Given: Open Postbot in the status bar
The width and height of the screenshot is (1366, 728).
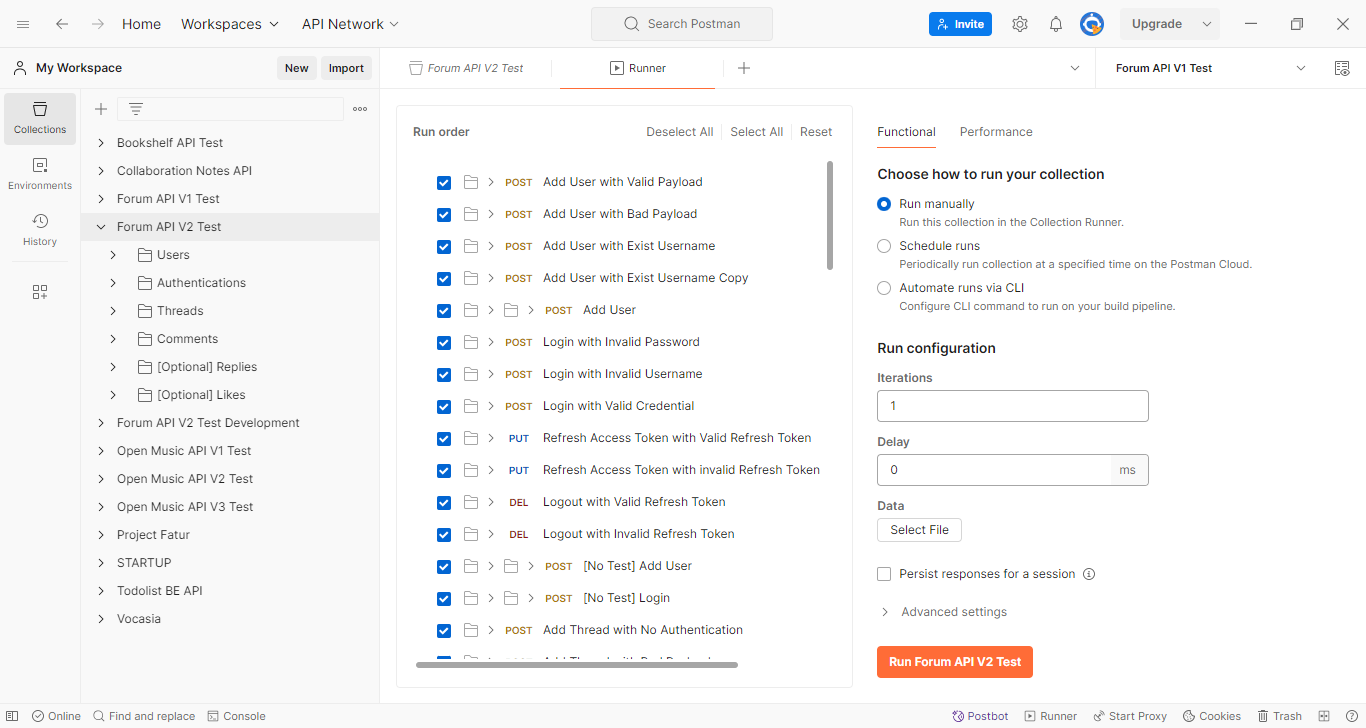Looking at the screenshot, I should (x=980, y=716).
